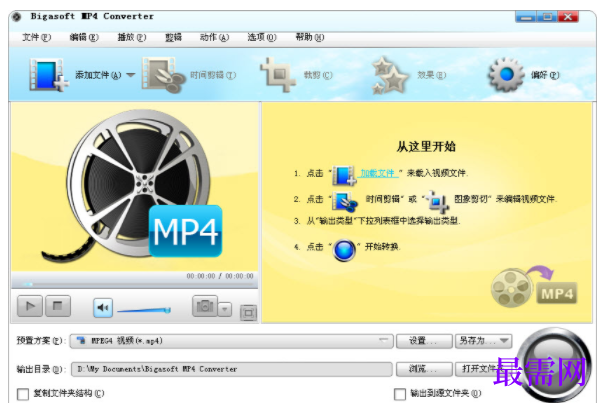This screenshot has width=605, height=403.
Task: Open the 帮助 (Help) menu
Action: pos(310,37)
